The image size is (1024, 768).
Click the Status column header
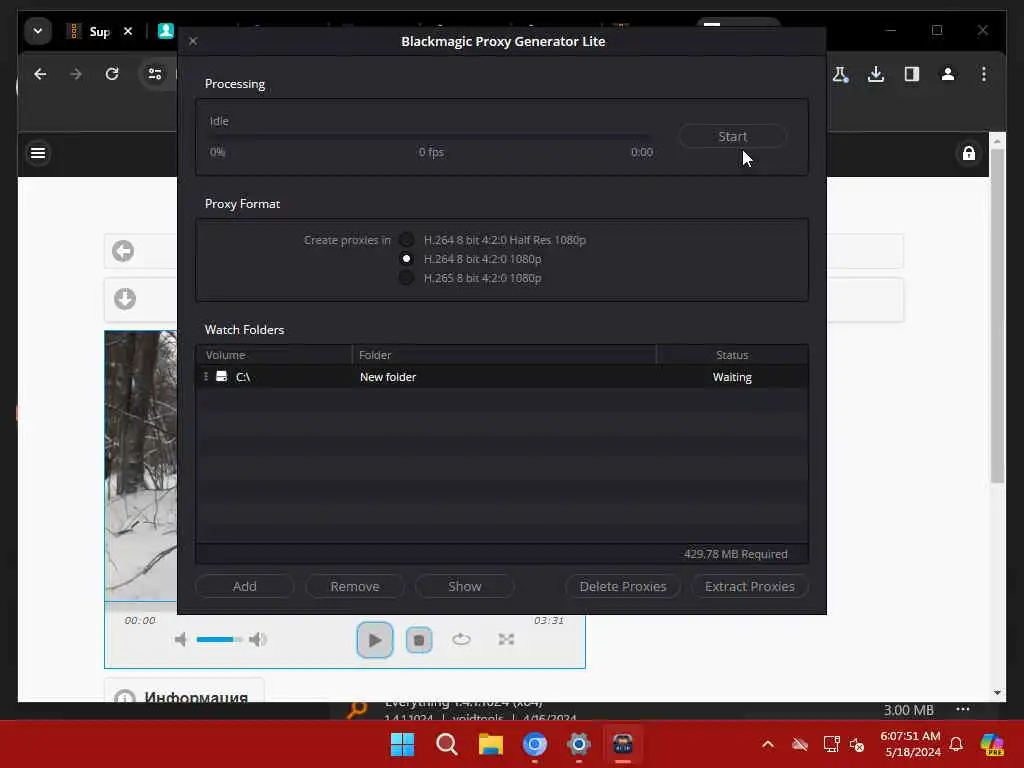tap(732, 355)
